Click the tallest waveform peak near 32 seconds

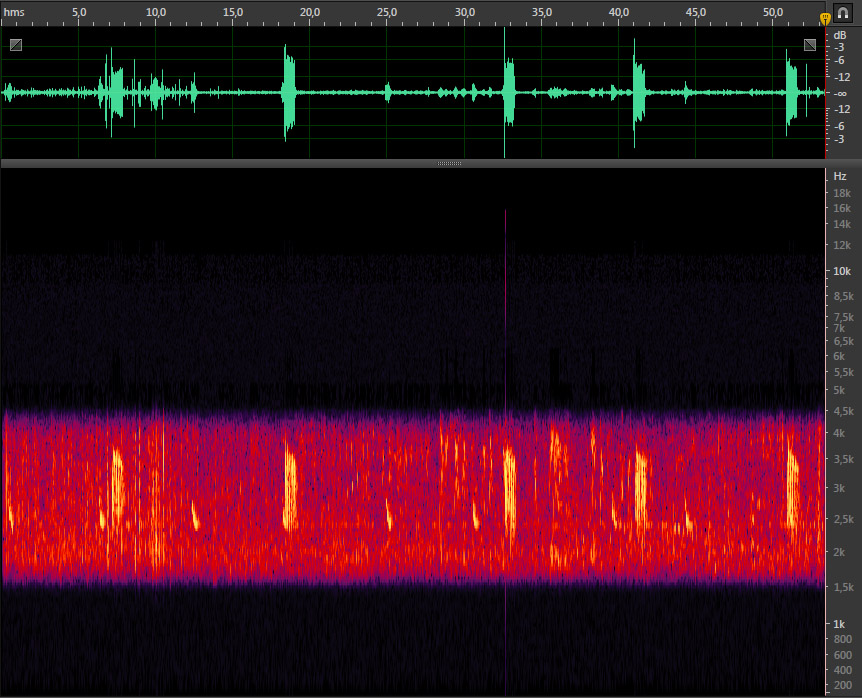[505, 92]
